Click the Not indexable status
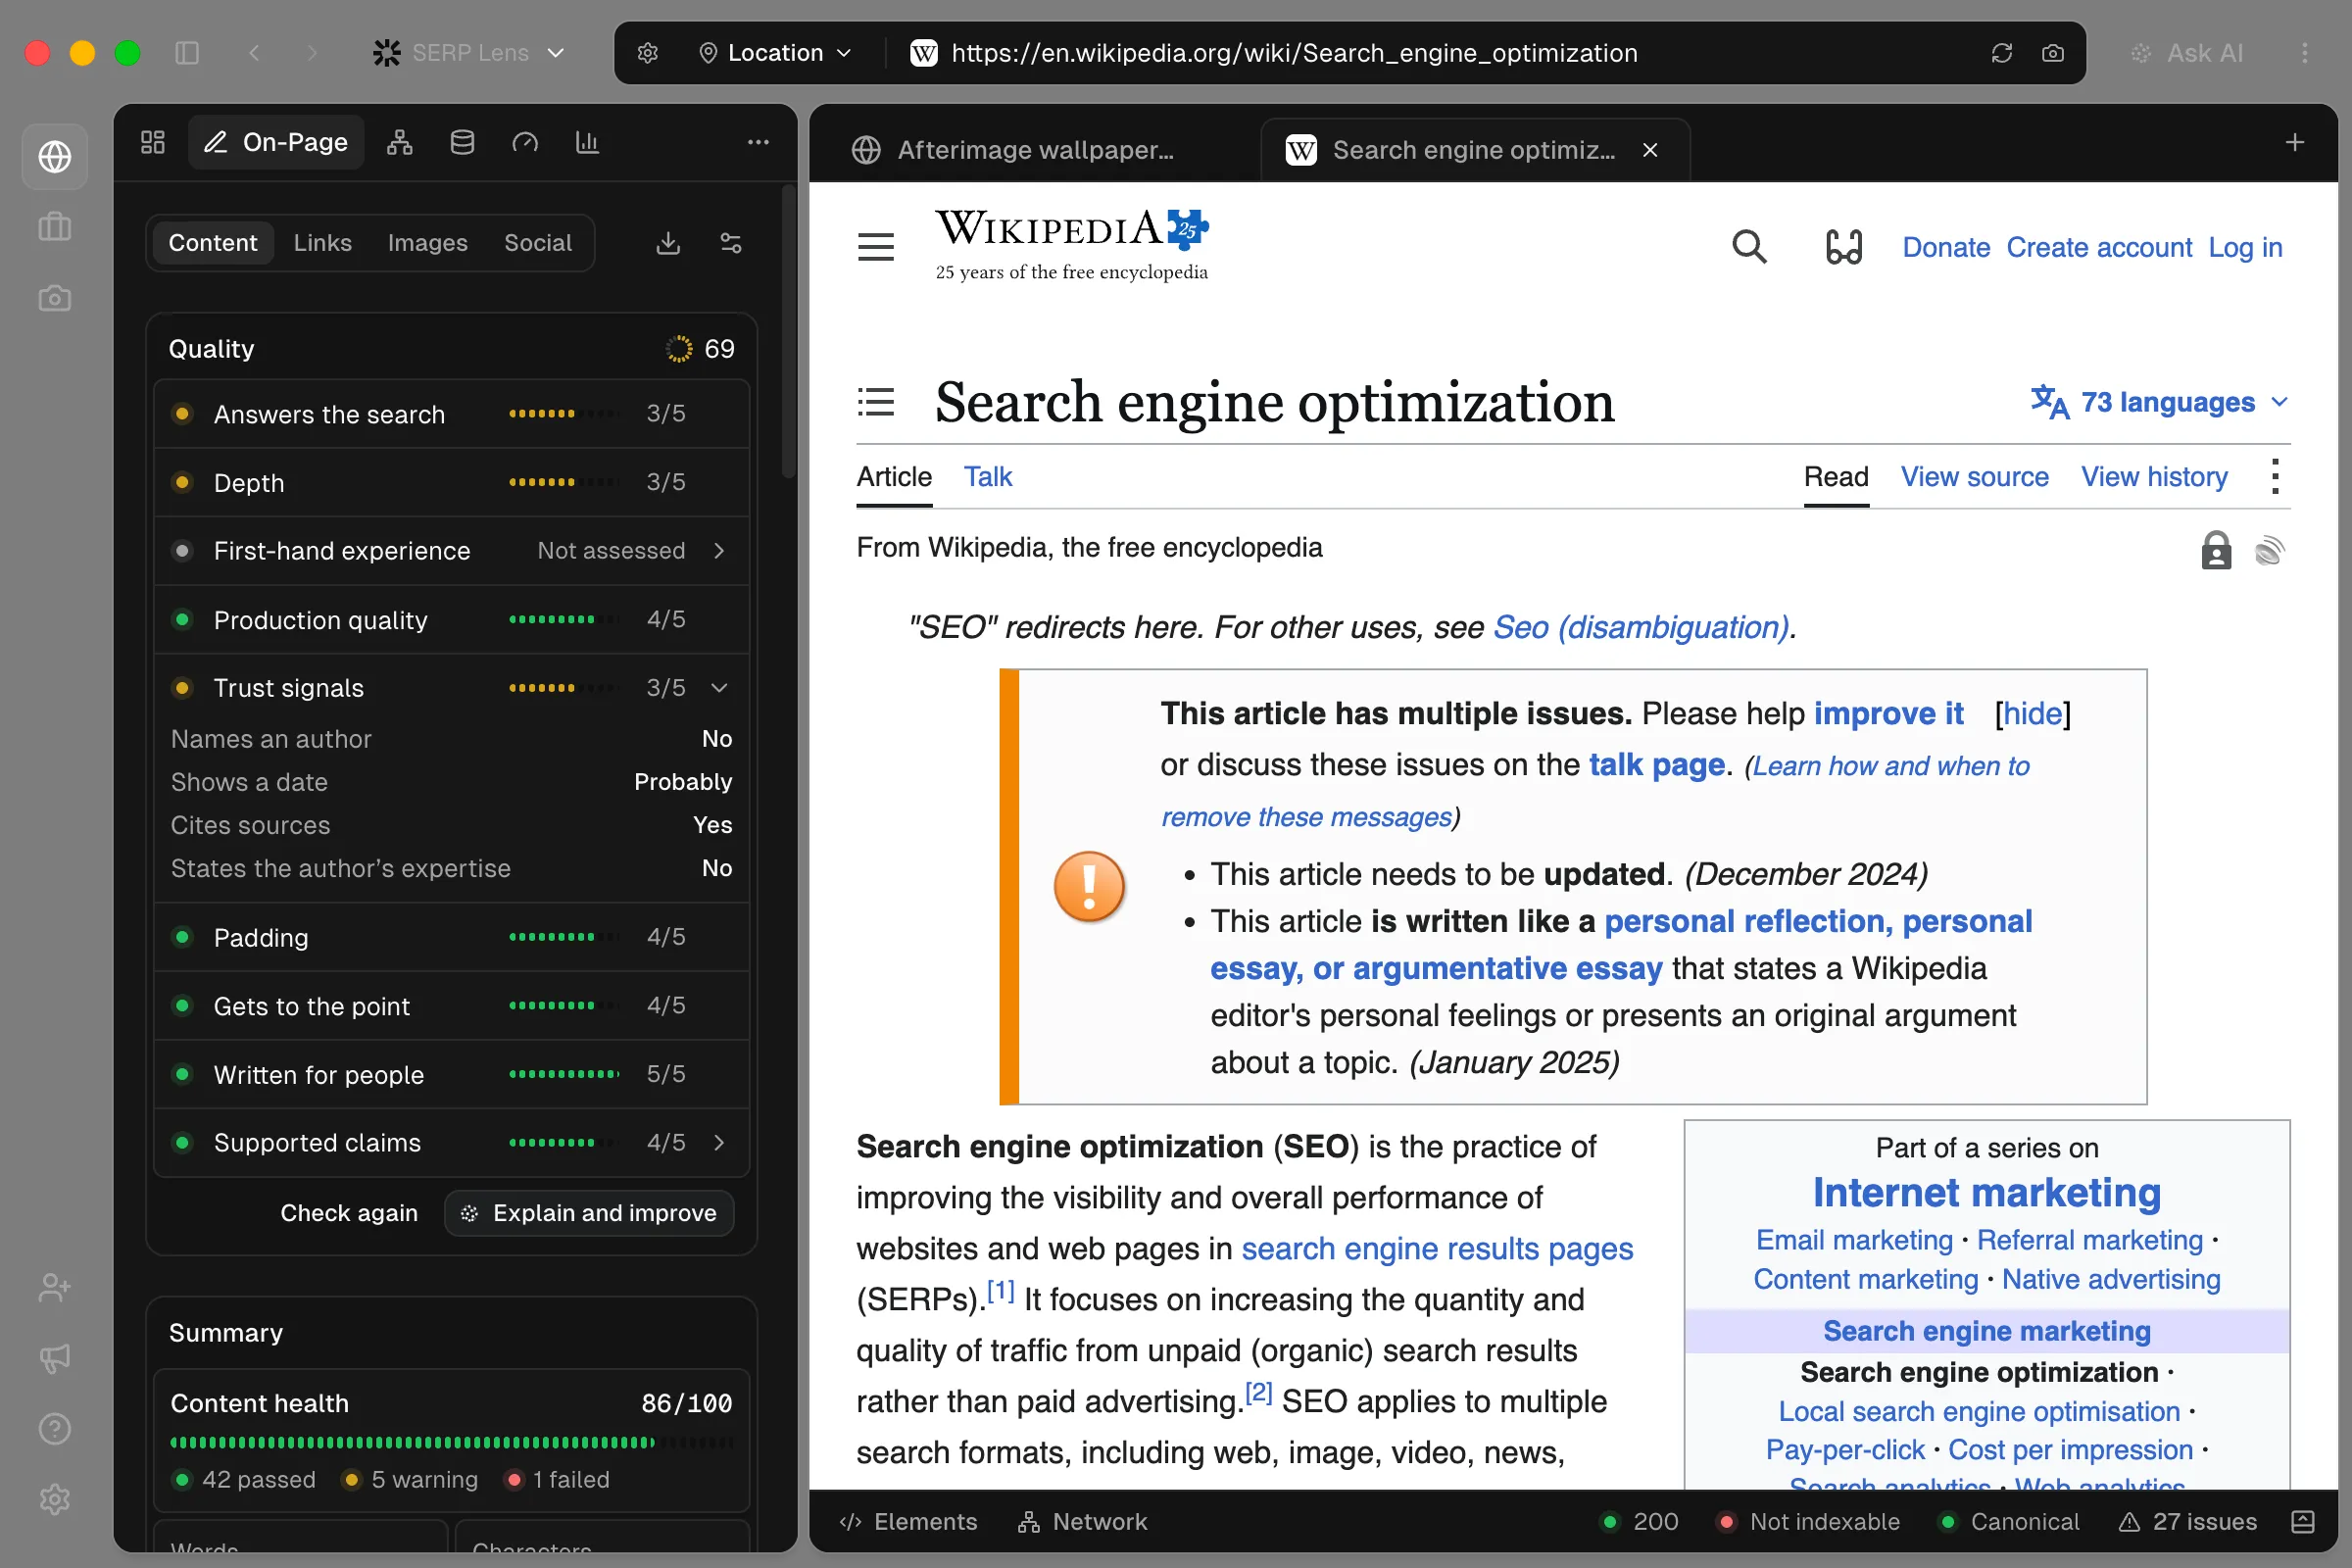 [1808, 1521]
